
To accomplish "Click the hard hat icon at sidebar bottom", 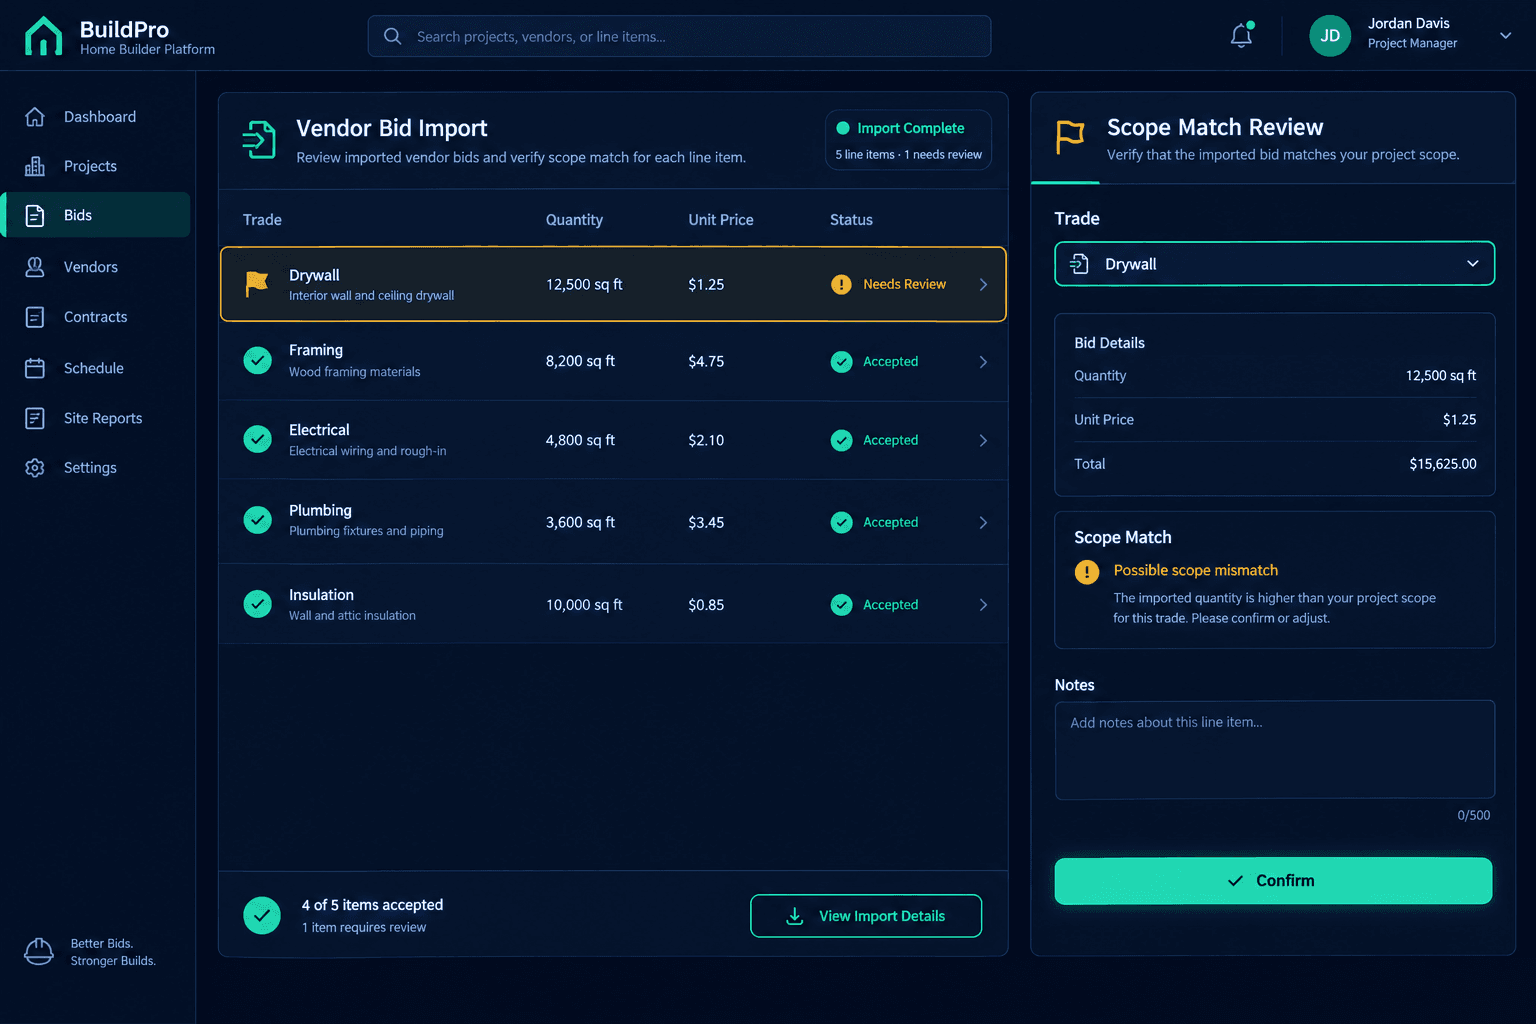I will pyautogui.click(x=39, y=951).
